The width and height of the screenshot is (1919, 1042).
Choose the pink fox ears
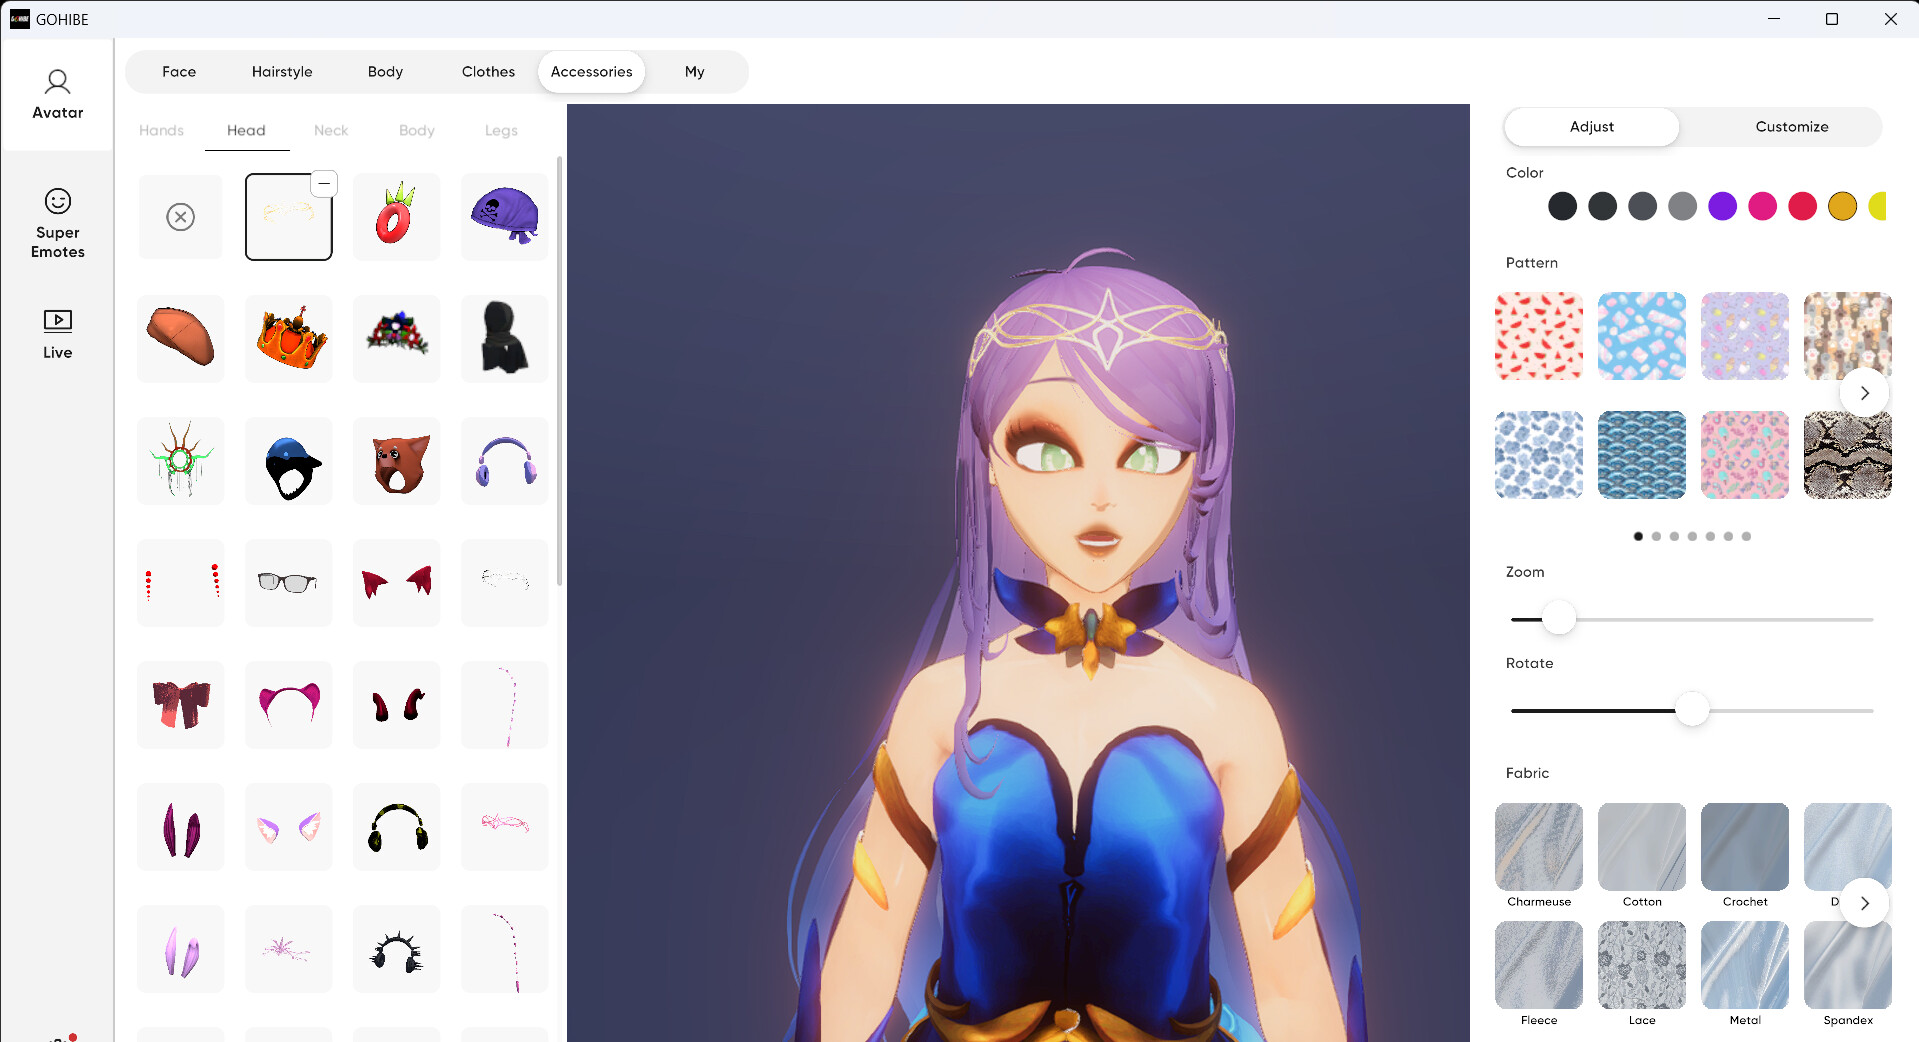pos(289,827)
